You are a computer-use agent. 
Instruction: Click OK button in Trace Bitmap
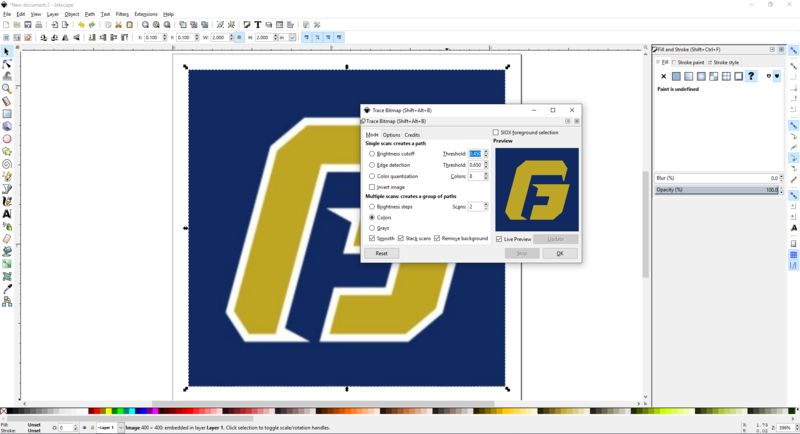click(x=560, y=253)
